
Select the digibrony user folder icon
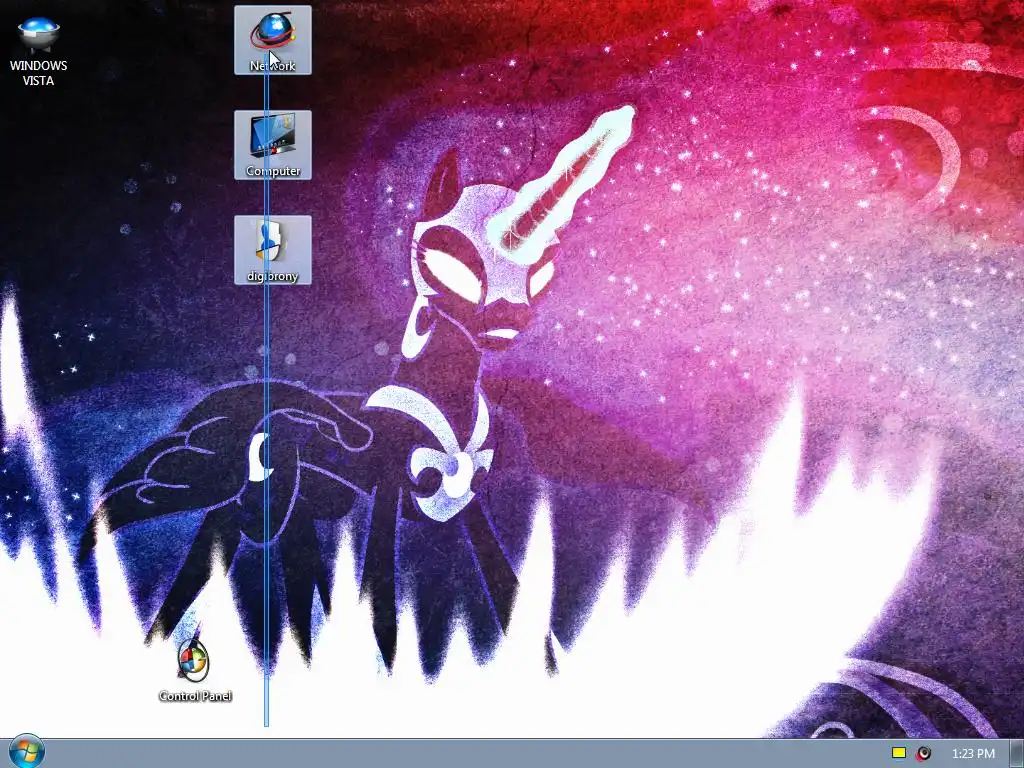click(x=273, y=250)
